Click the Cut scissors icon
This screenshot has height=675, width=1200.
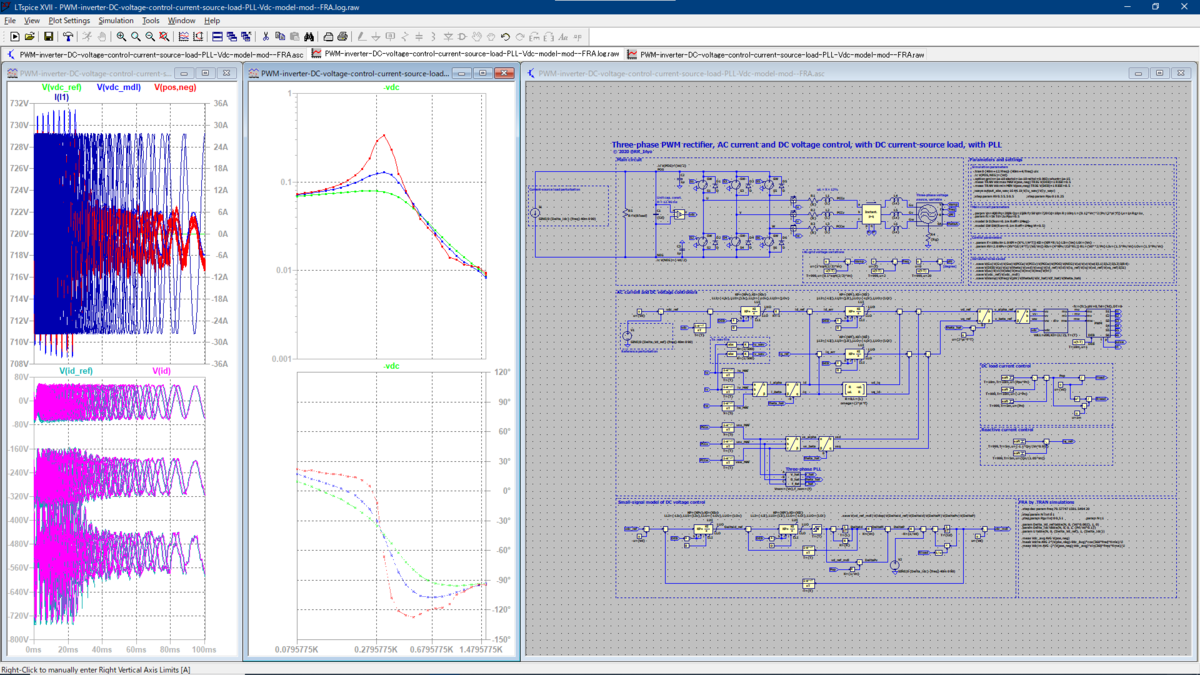tap(266, 36)
